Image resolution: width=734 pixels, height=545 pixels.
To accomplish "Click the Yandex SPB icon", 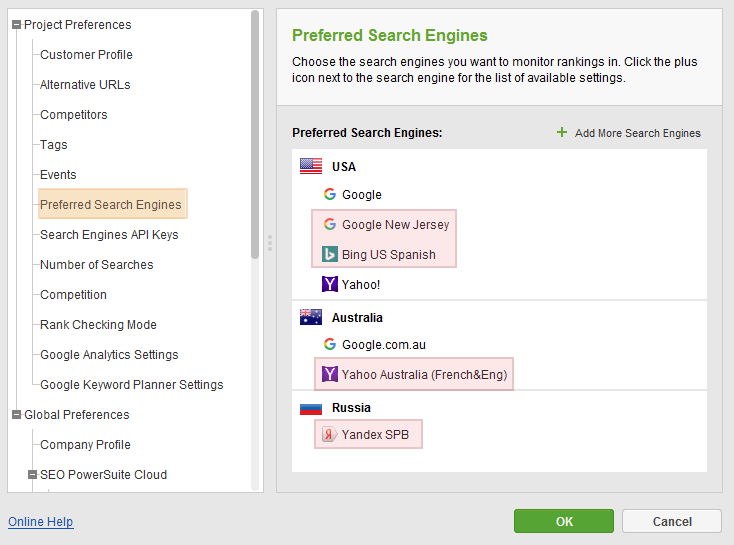I will tap(330, 435).
